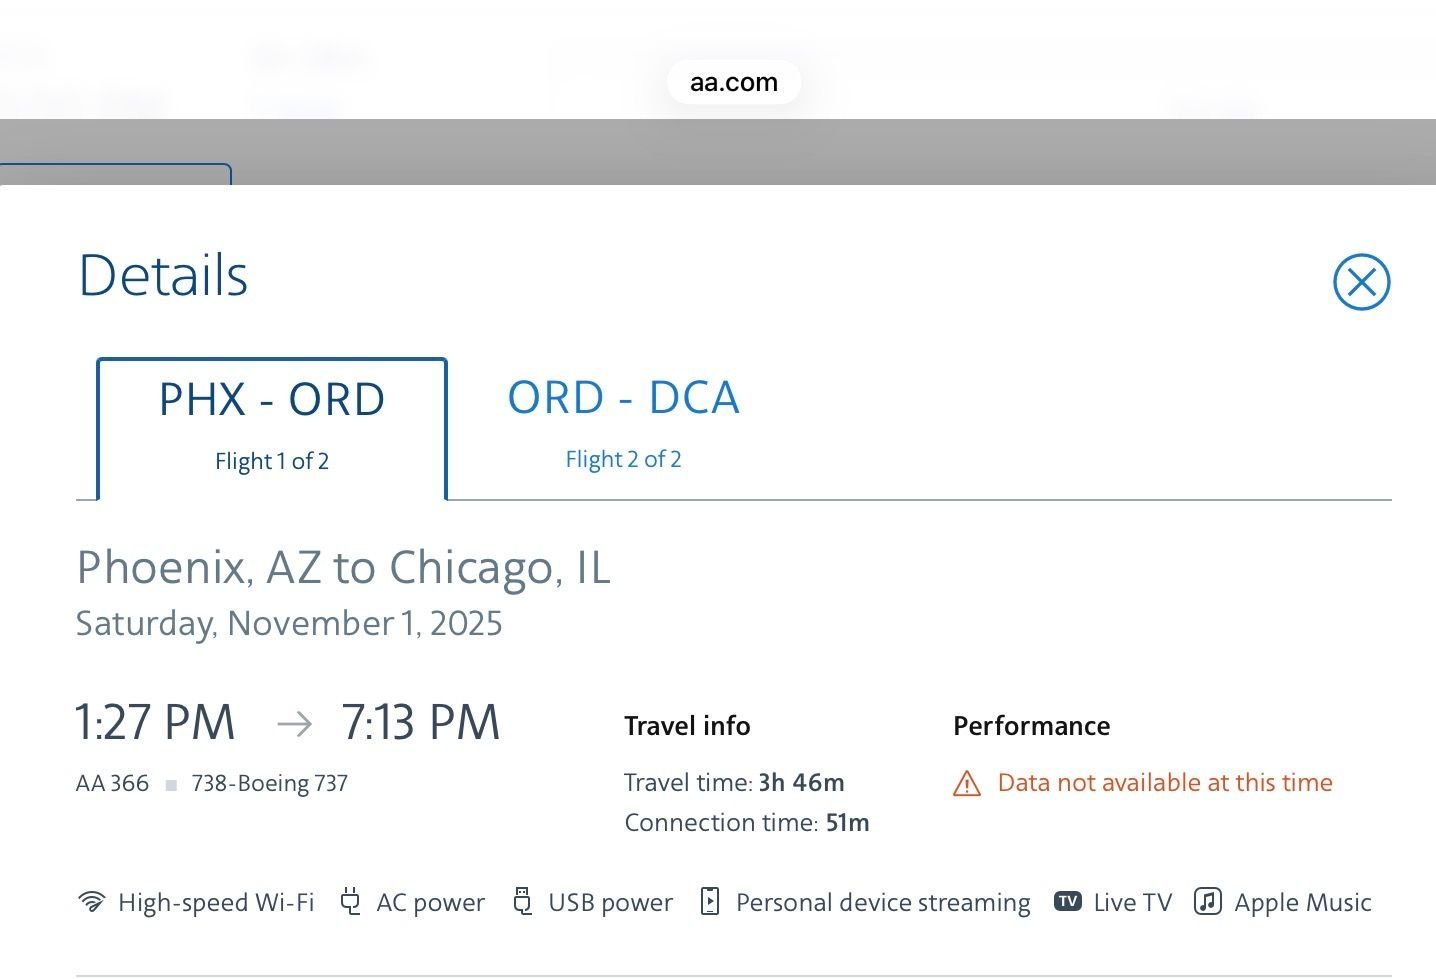Image resolution: width=1436 pixels, height=979 pixels.
Task: Click the High-speed Wi-Fi amenity icon
Action: [x=93, y=901]
